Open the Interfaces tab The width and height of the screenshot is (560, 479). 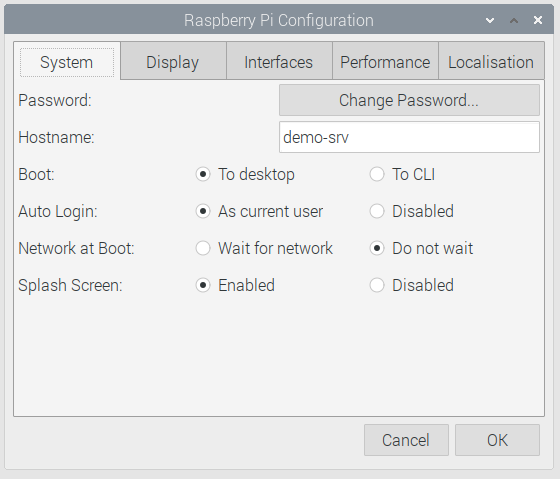(x=279, y=62)
